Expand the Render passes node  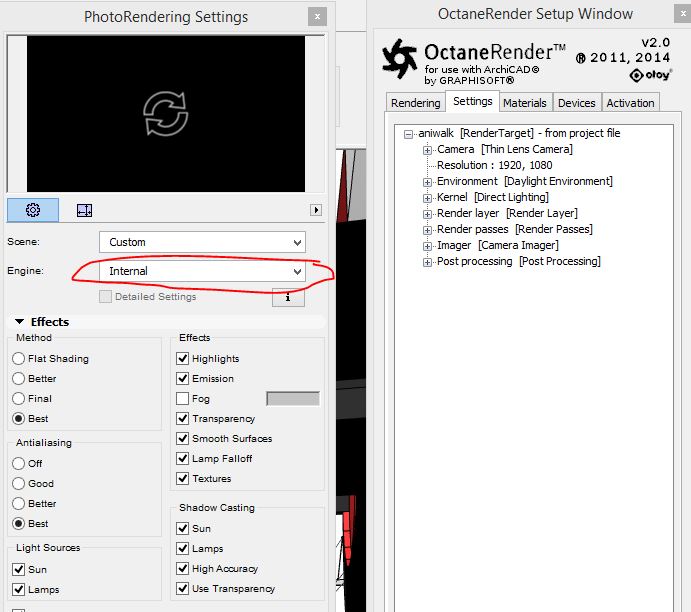(427, 230)
